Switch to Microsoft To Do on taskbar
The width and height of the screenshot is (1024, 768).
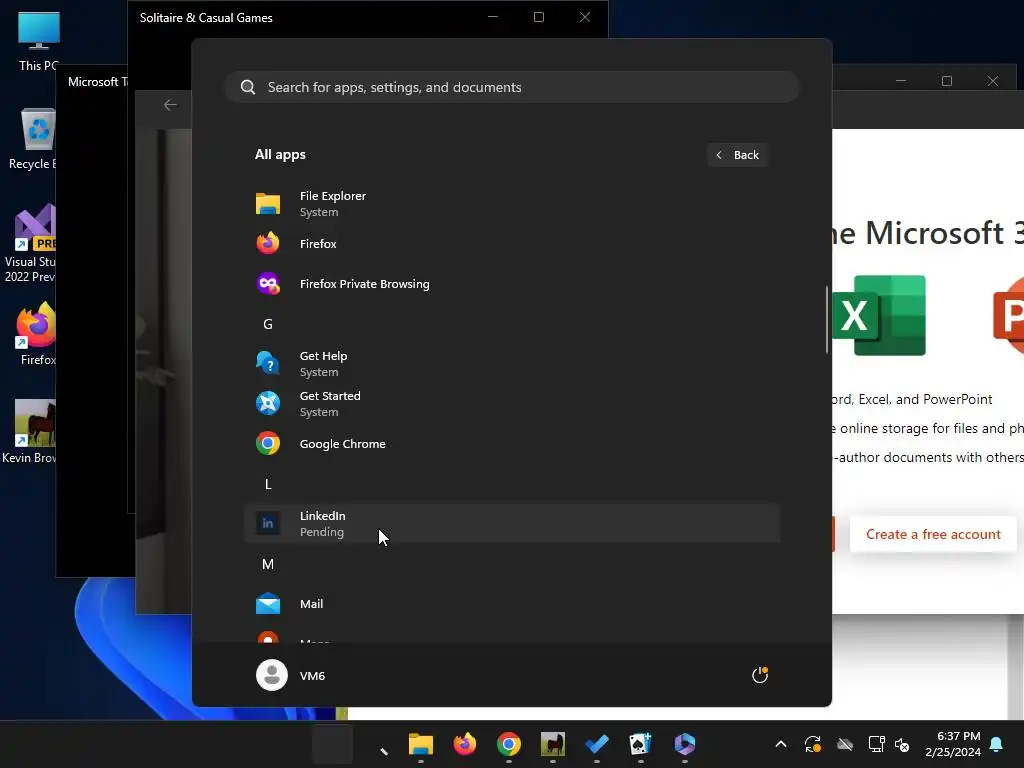597,744
